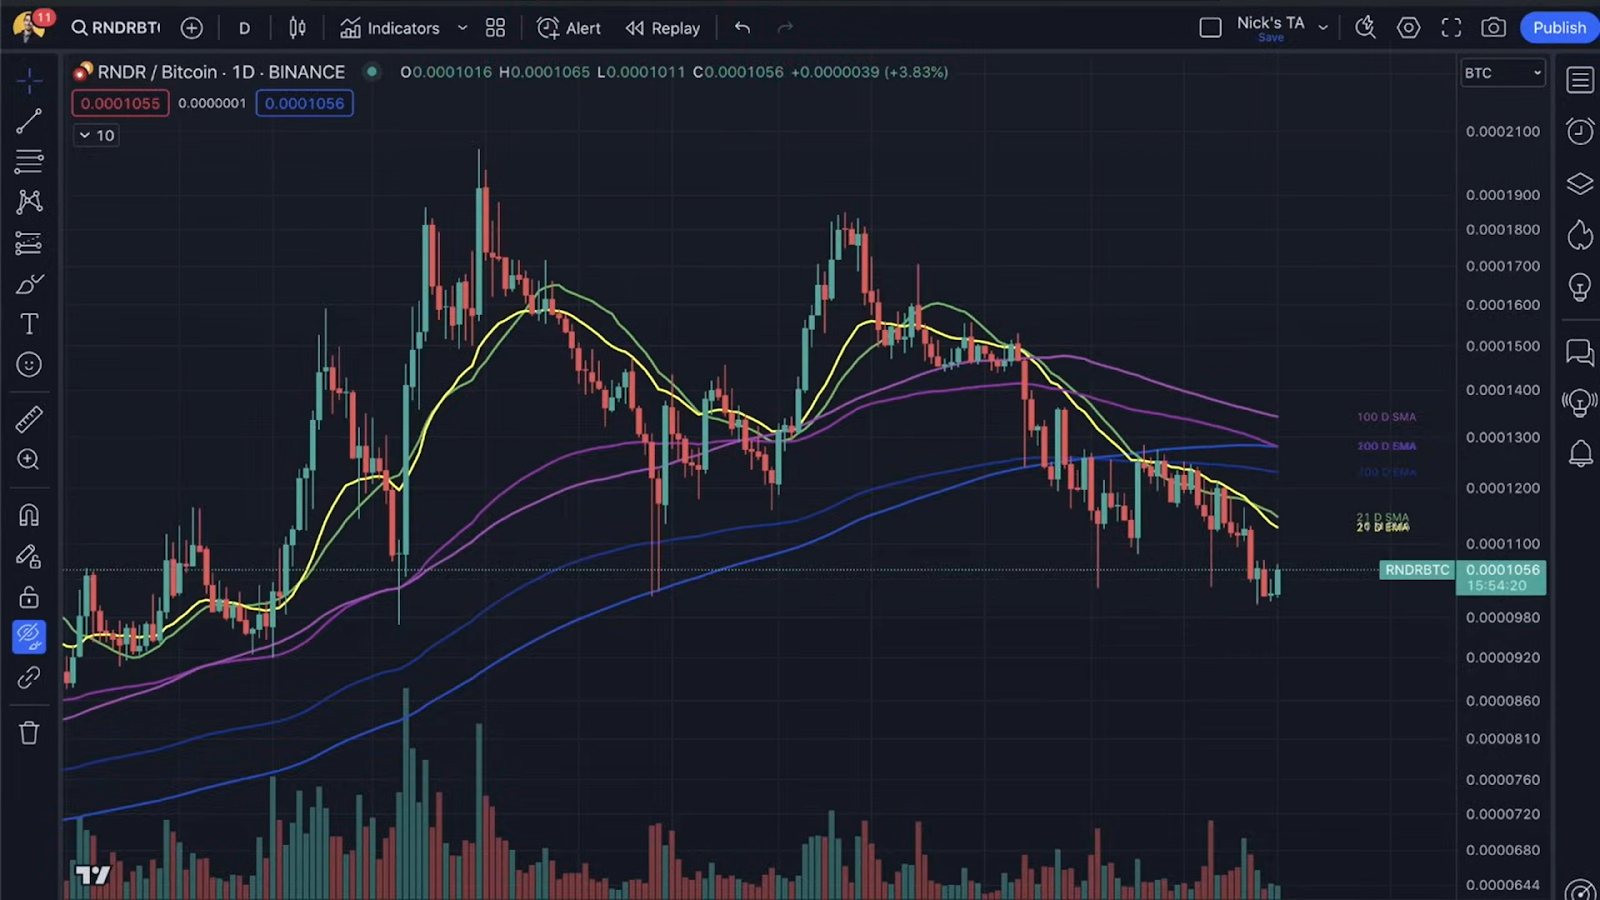Expand the favorite indicators dropdown arrow
This screenshot has height=900, width=1600.
[462, 28]
